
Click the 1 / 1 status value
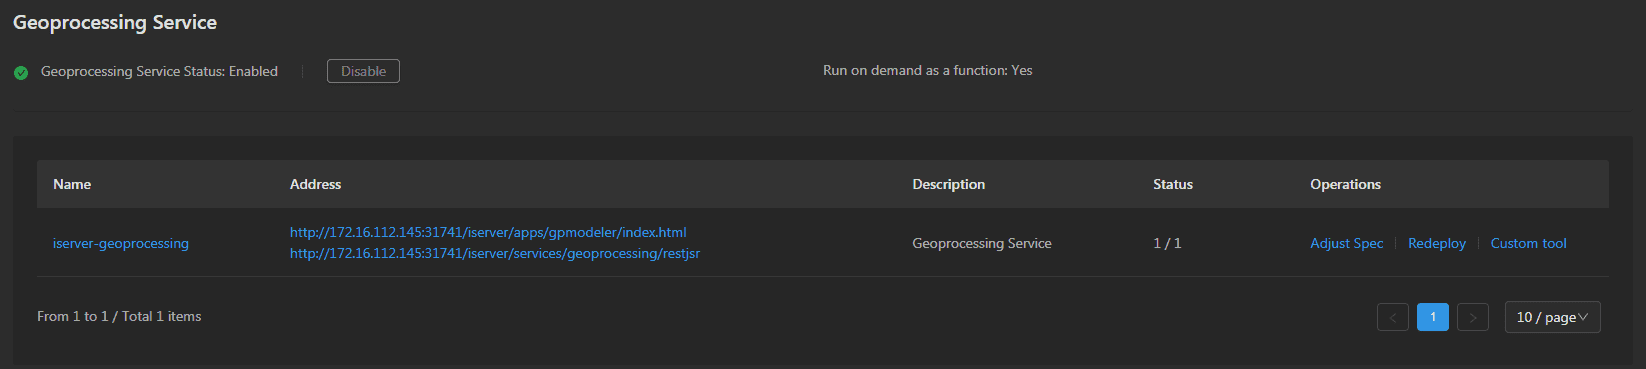(x=1167, y=243)
